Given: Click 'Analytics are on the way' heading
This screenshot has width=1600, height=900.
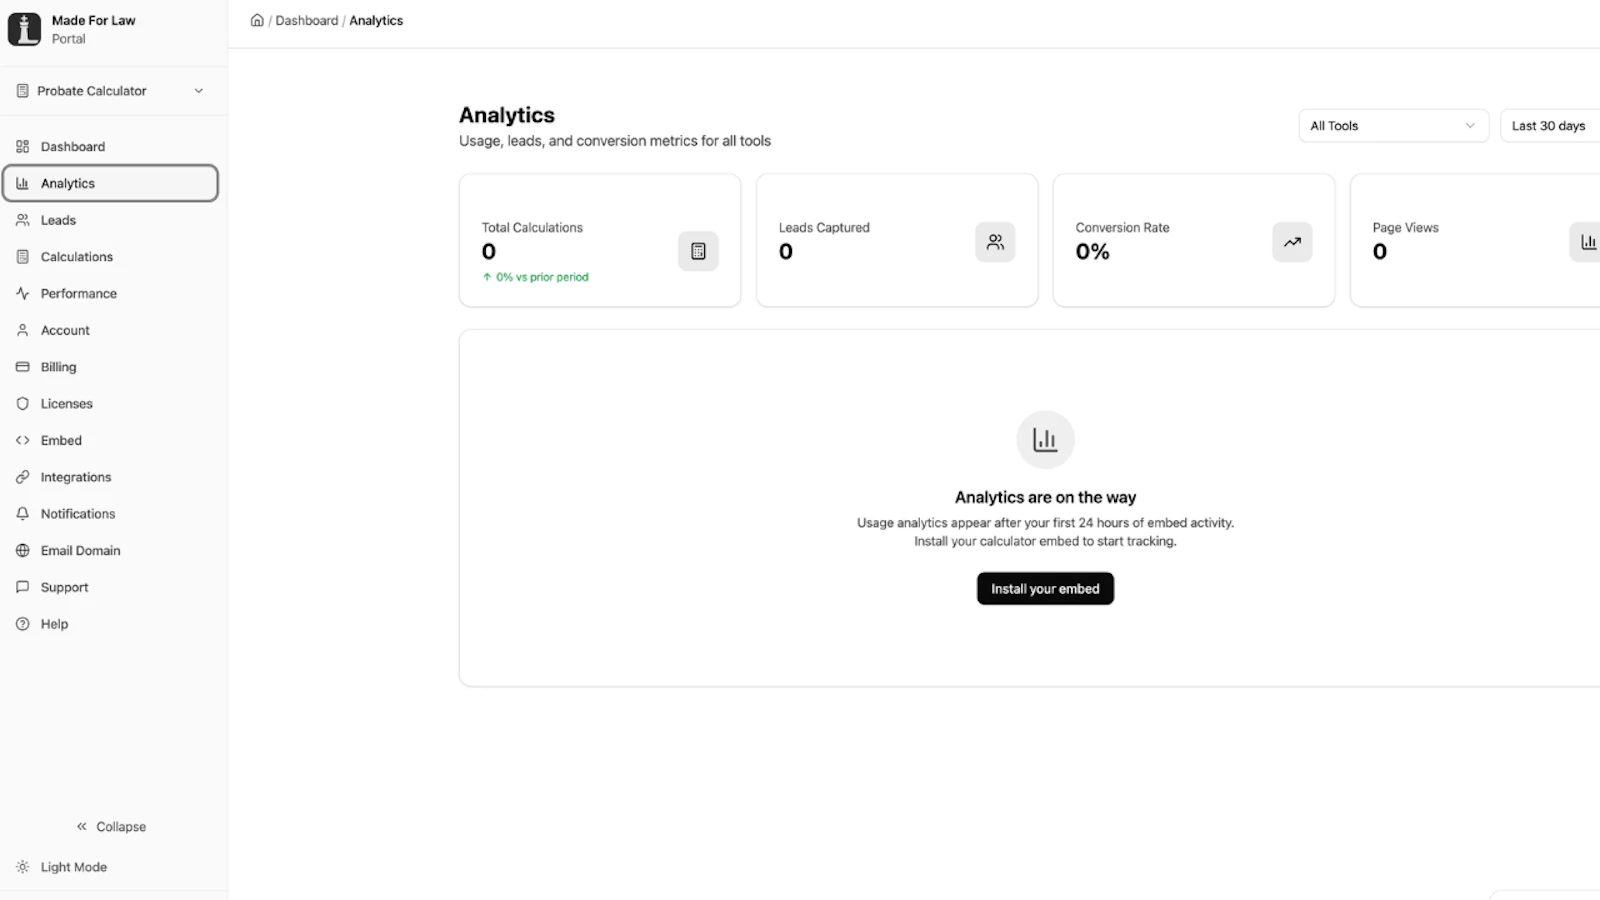Looking at the screenshot, I should coord(1045,497).
